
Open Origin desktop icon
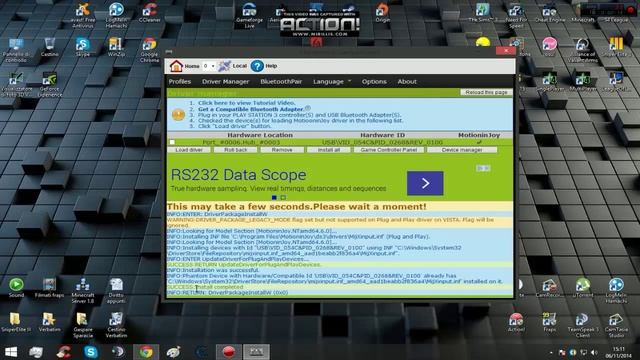pyautogui.click(x=382, y=13)
